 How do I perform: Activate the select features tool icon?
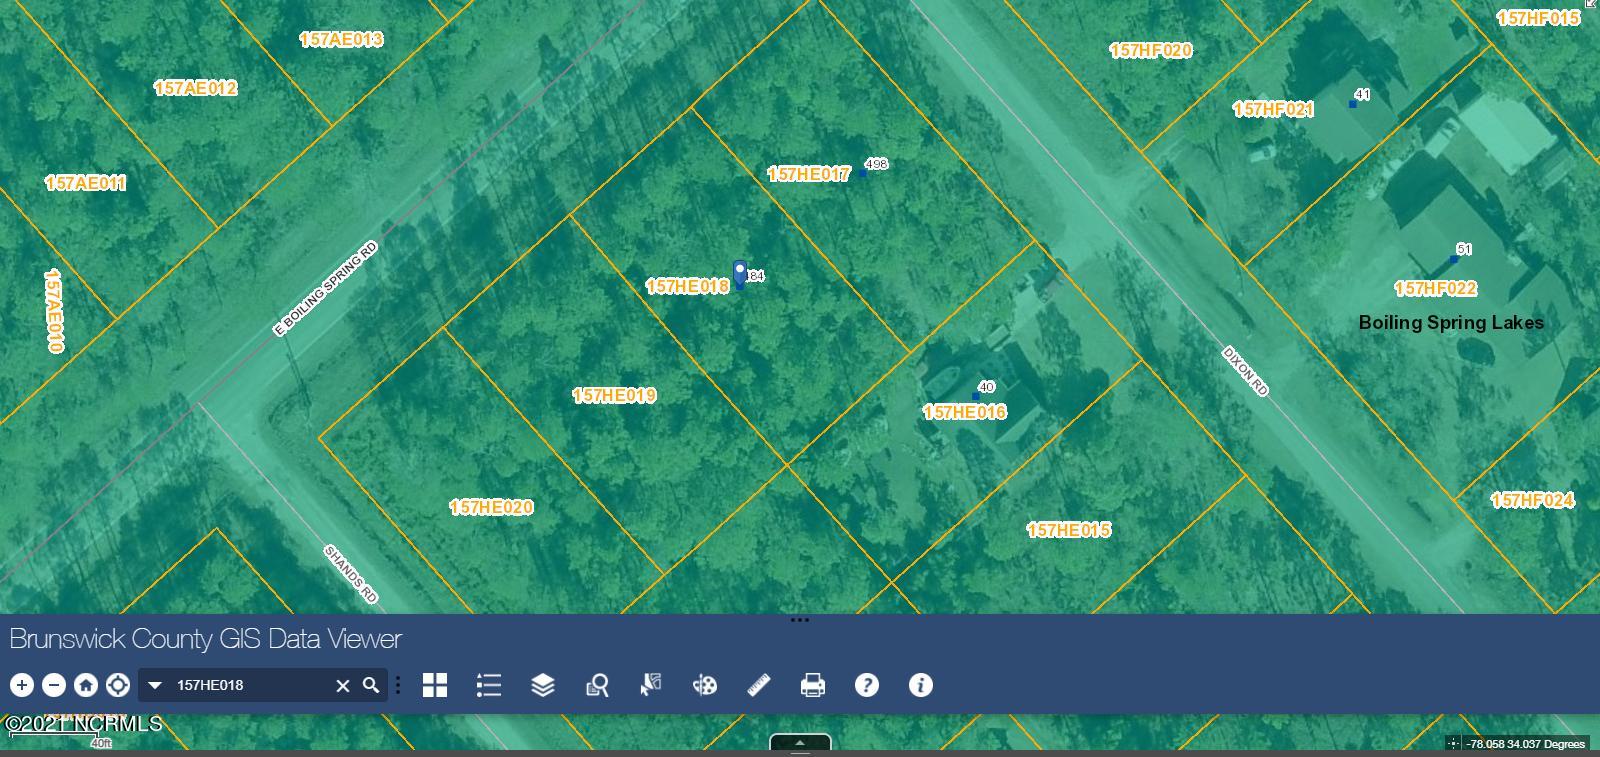(x=651, y=685)
